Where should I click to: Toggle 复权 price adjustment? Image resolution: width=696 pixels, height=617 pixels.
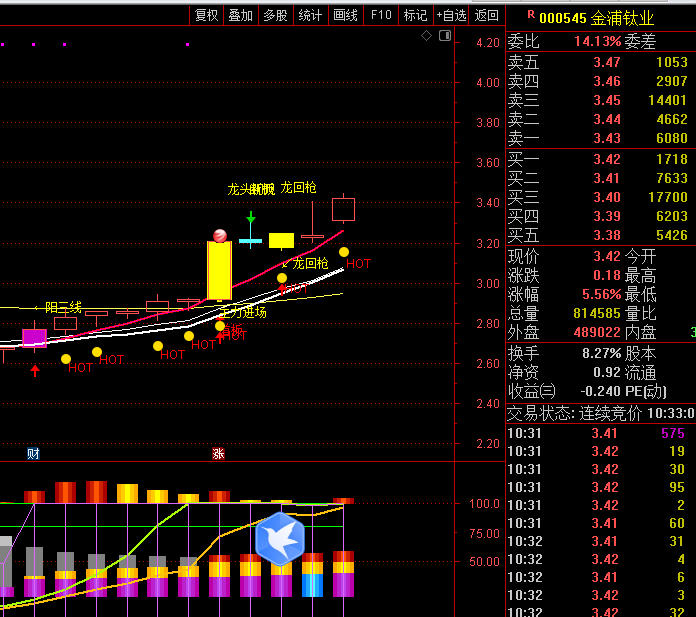coord(206,15)
